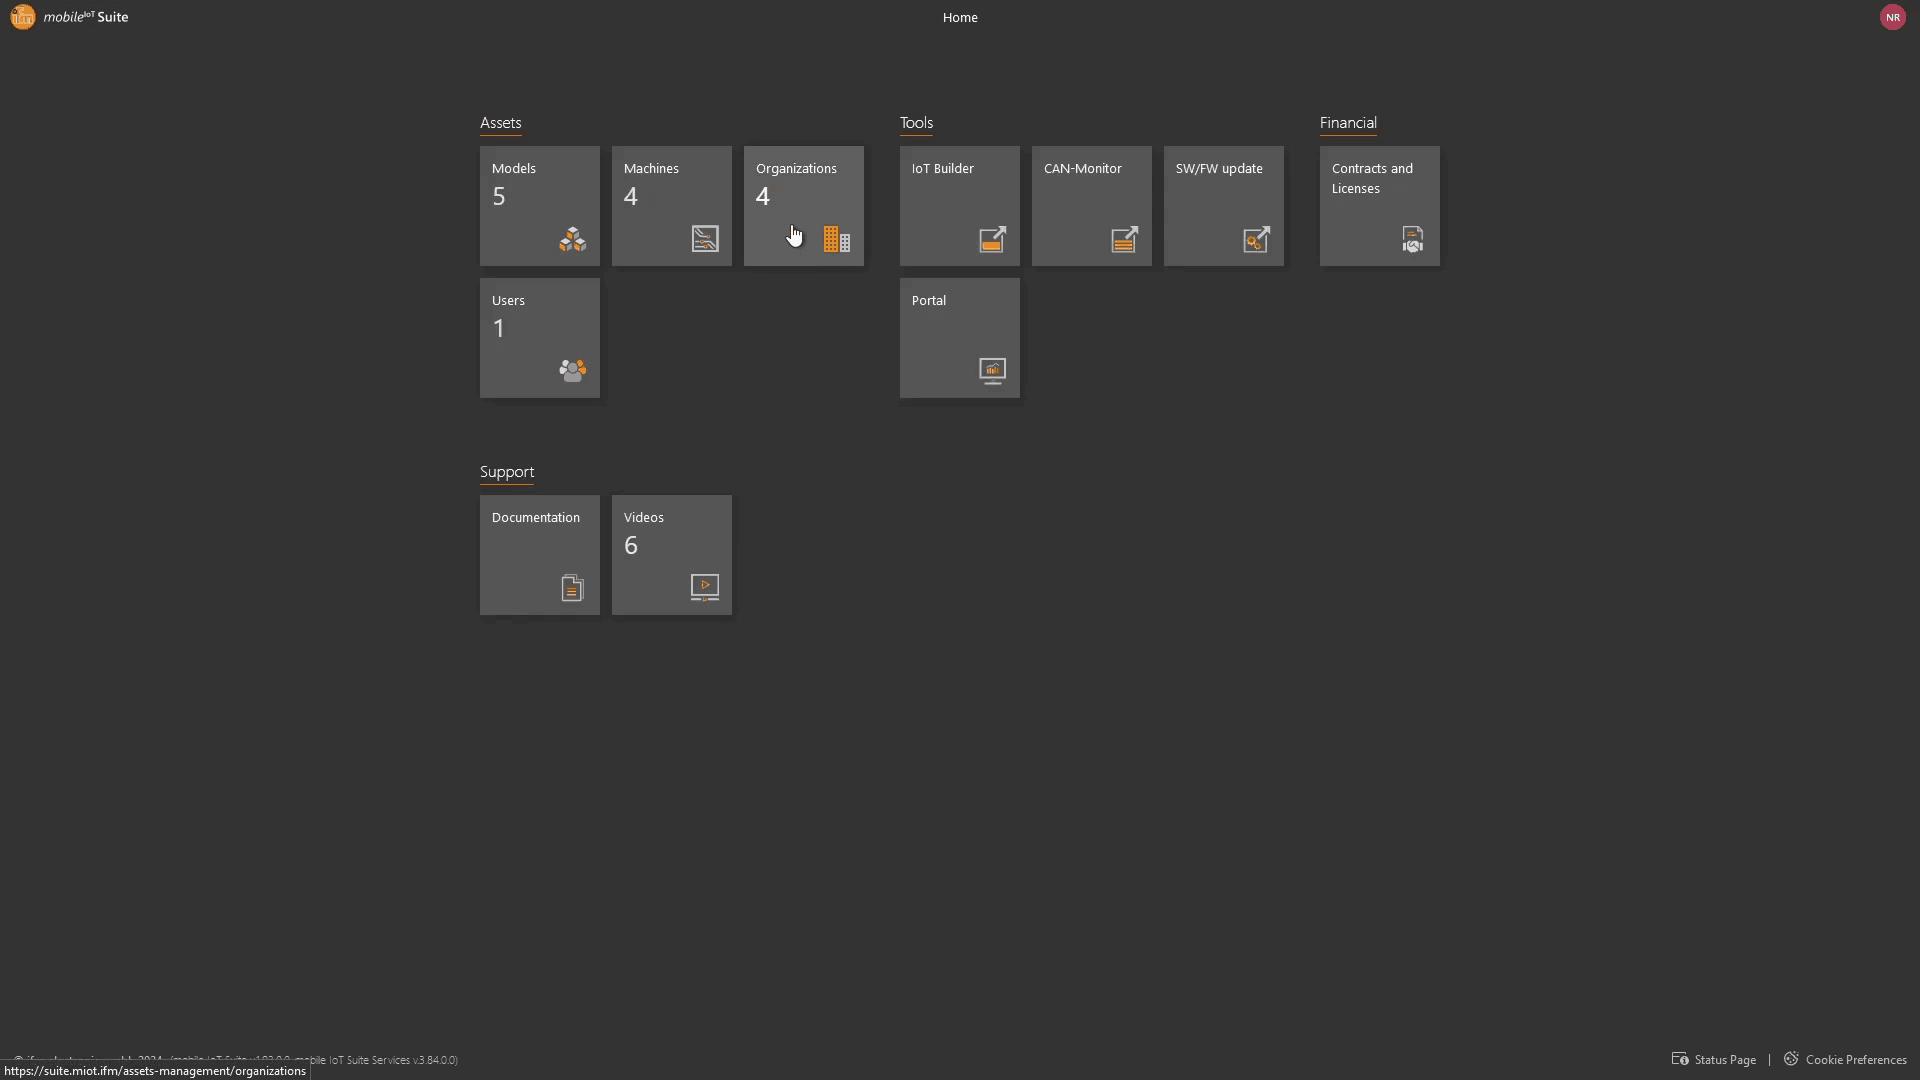This screenshot has width=1920, height=1080.
Task: Click the Models cubes icon
Action: pos(572,239)
